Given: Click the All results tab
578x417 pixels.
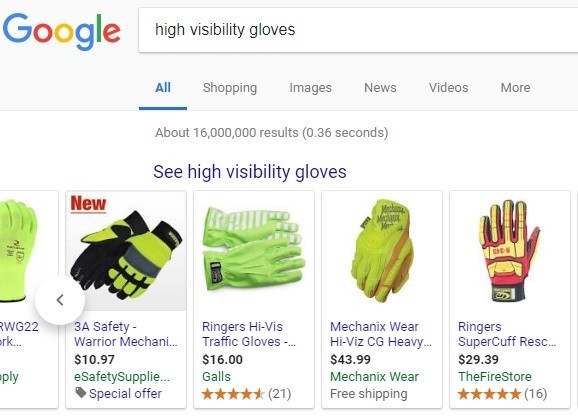Looking at the screenshot, I should (x=163, y=88).
